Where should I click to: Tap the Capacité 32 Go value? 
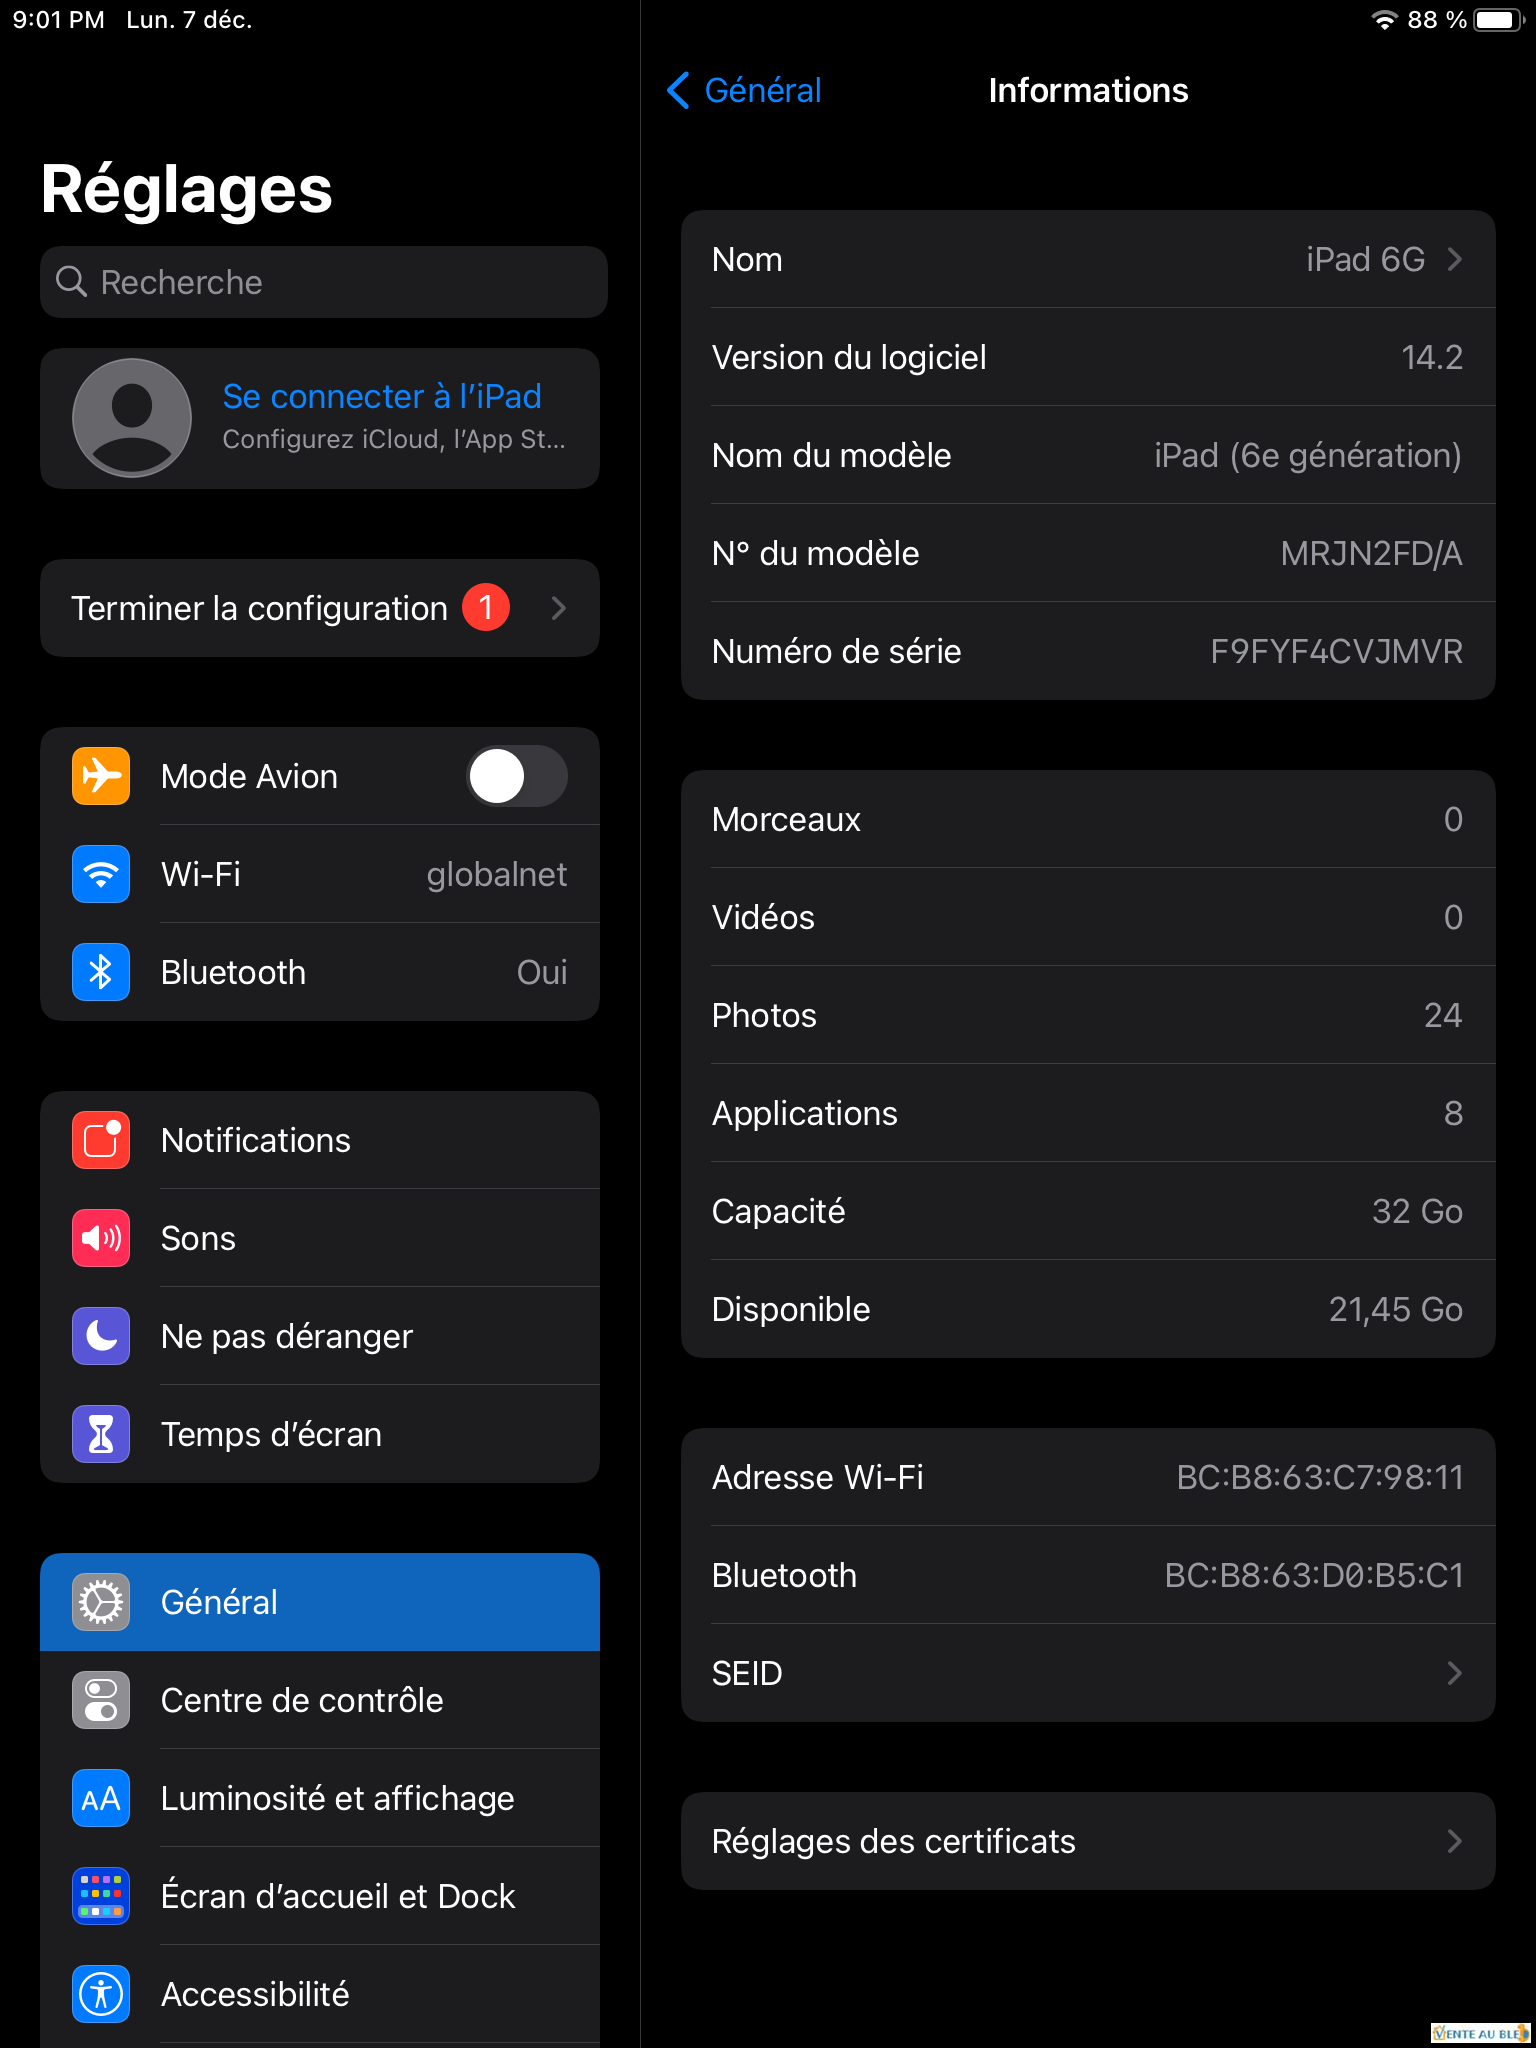pos(1417,1211)
